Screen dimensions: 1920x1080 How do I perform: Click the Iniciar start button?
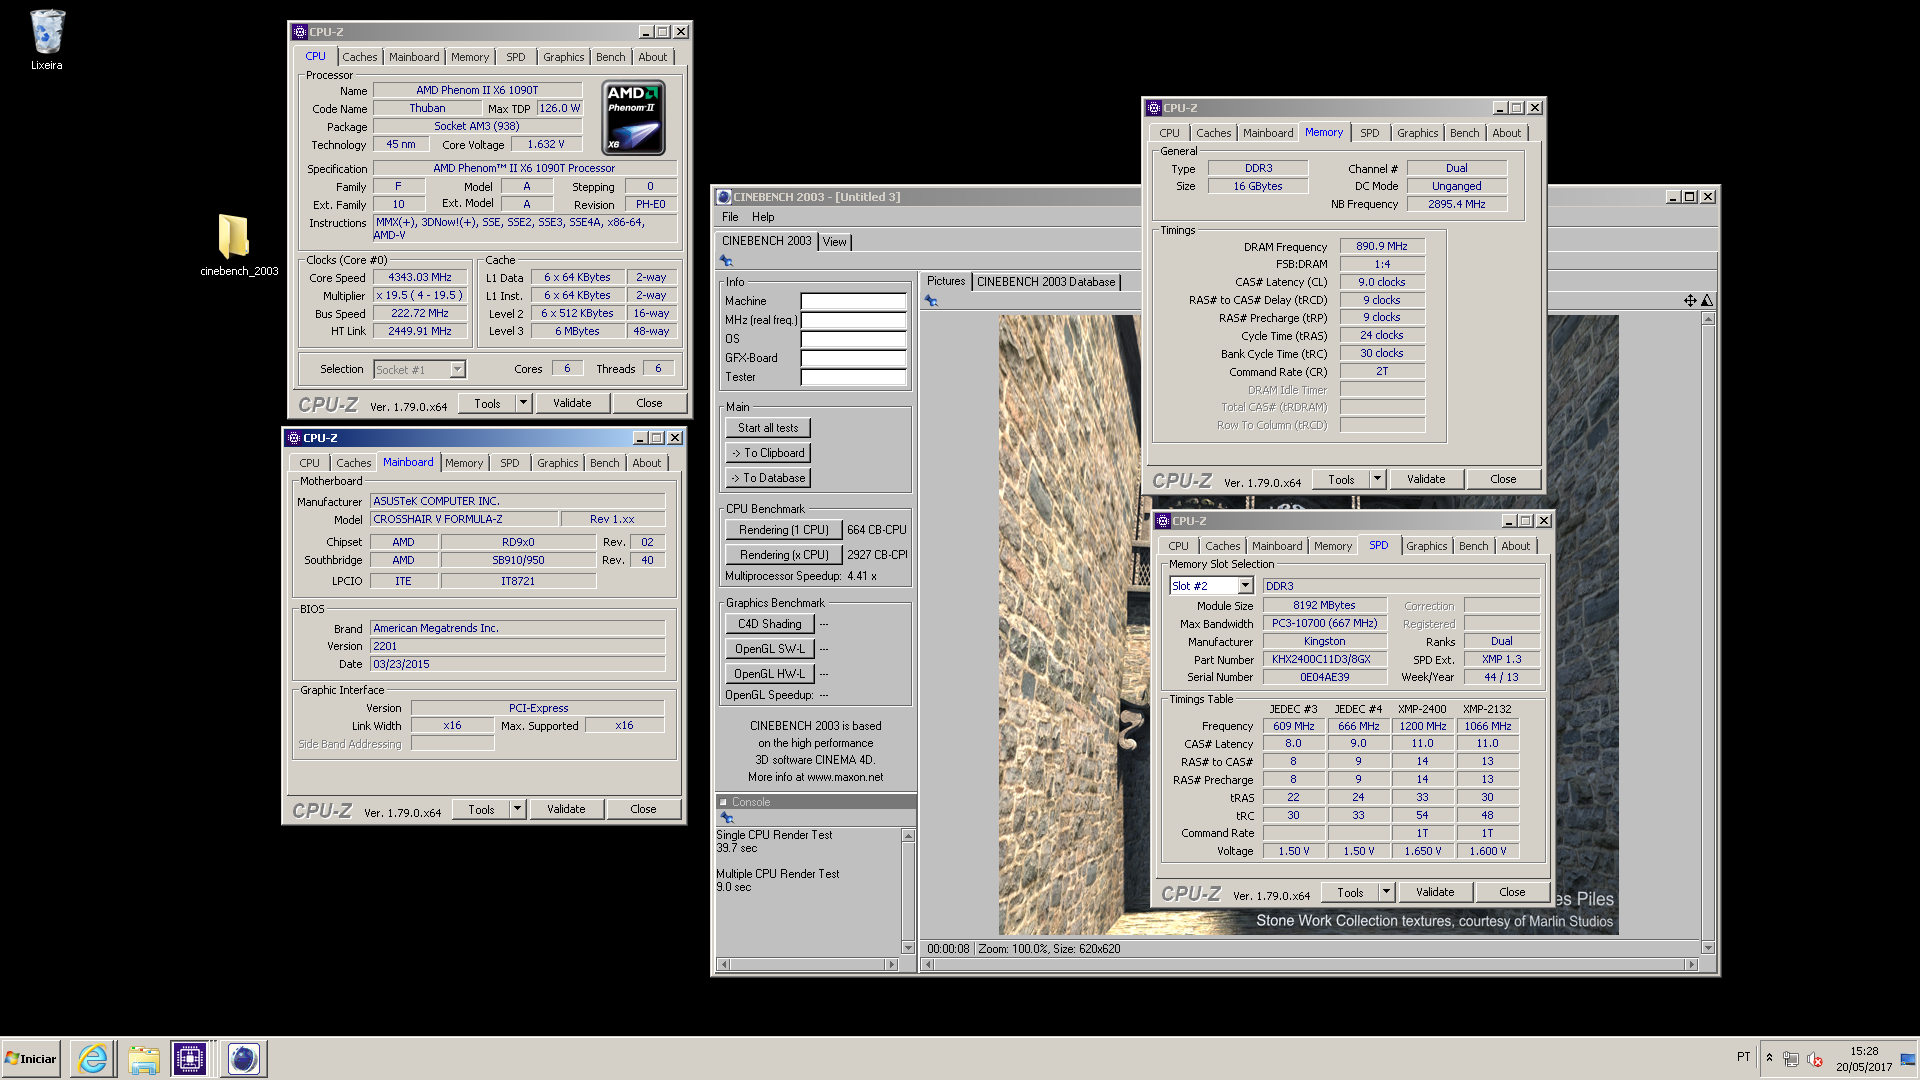32,1059
